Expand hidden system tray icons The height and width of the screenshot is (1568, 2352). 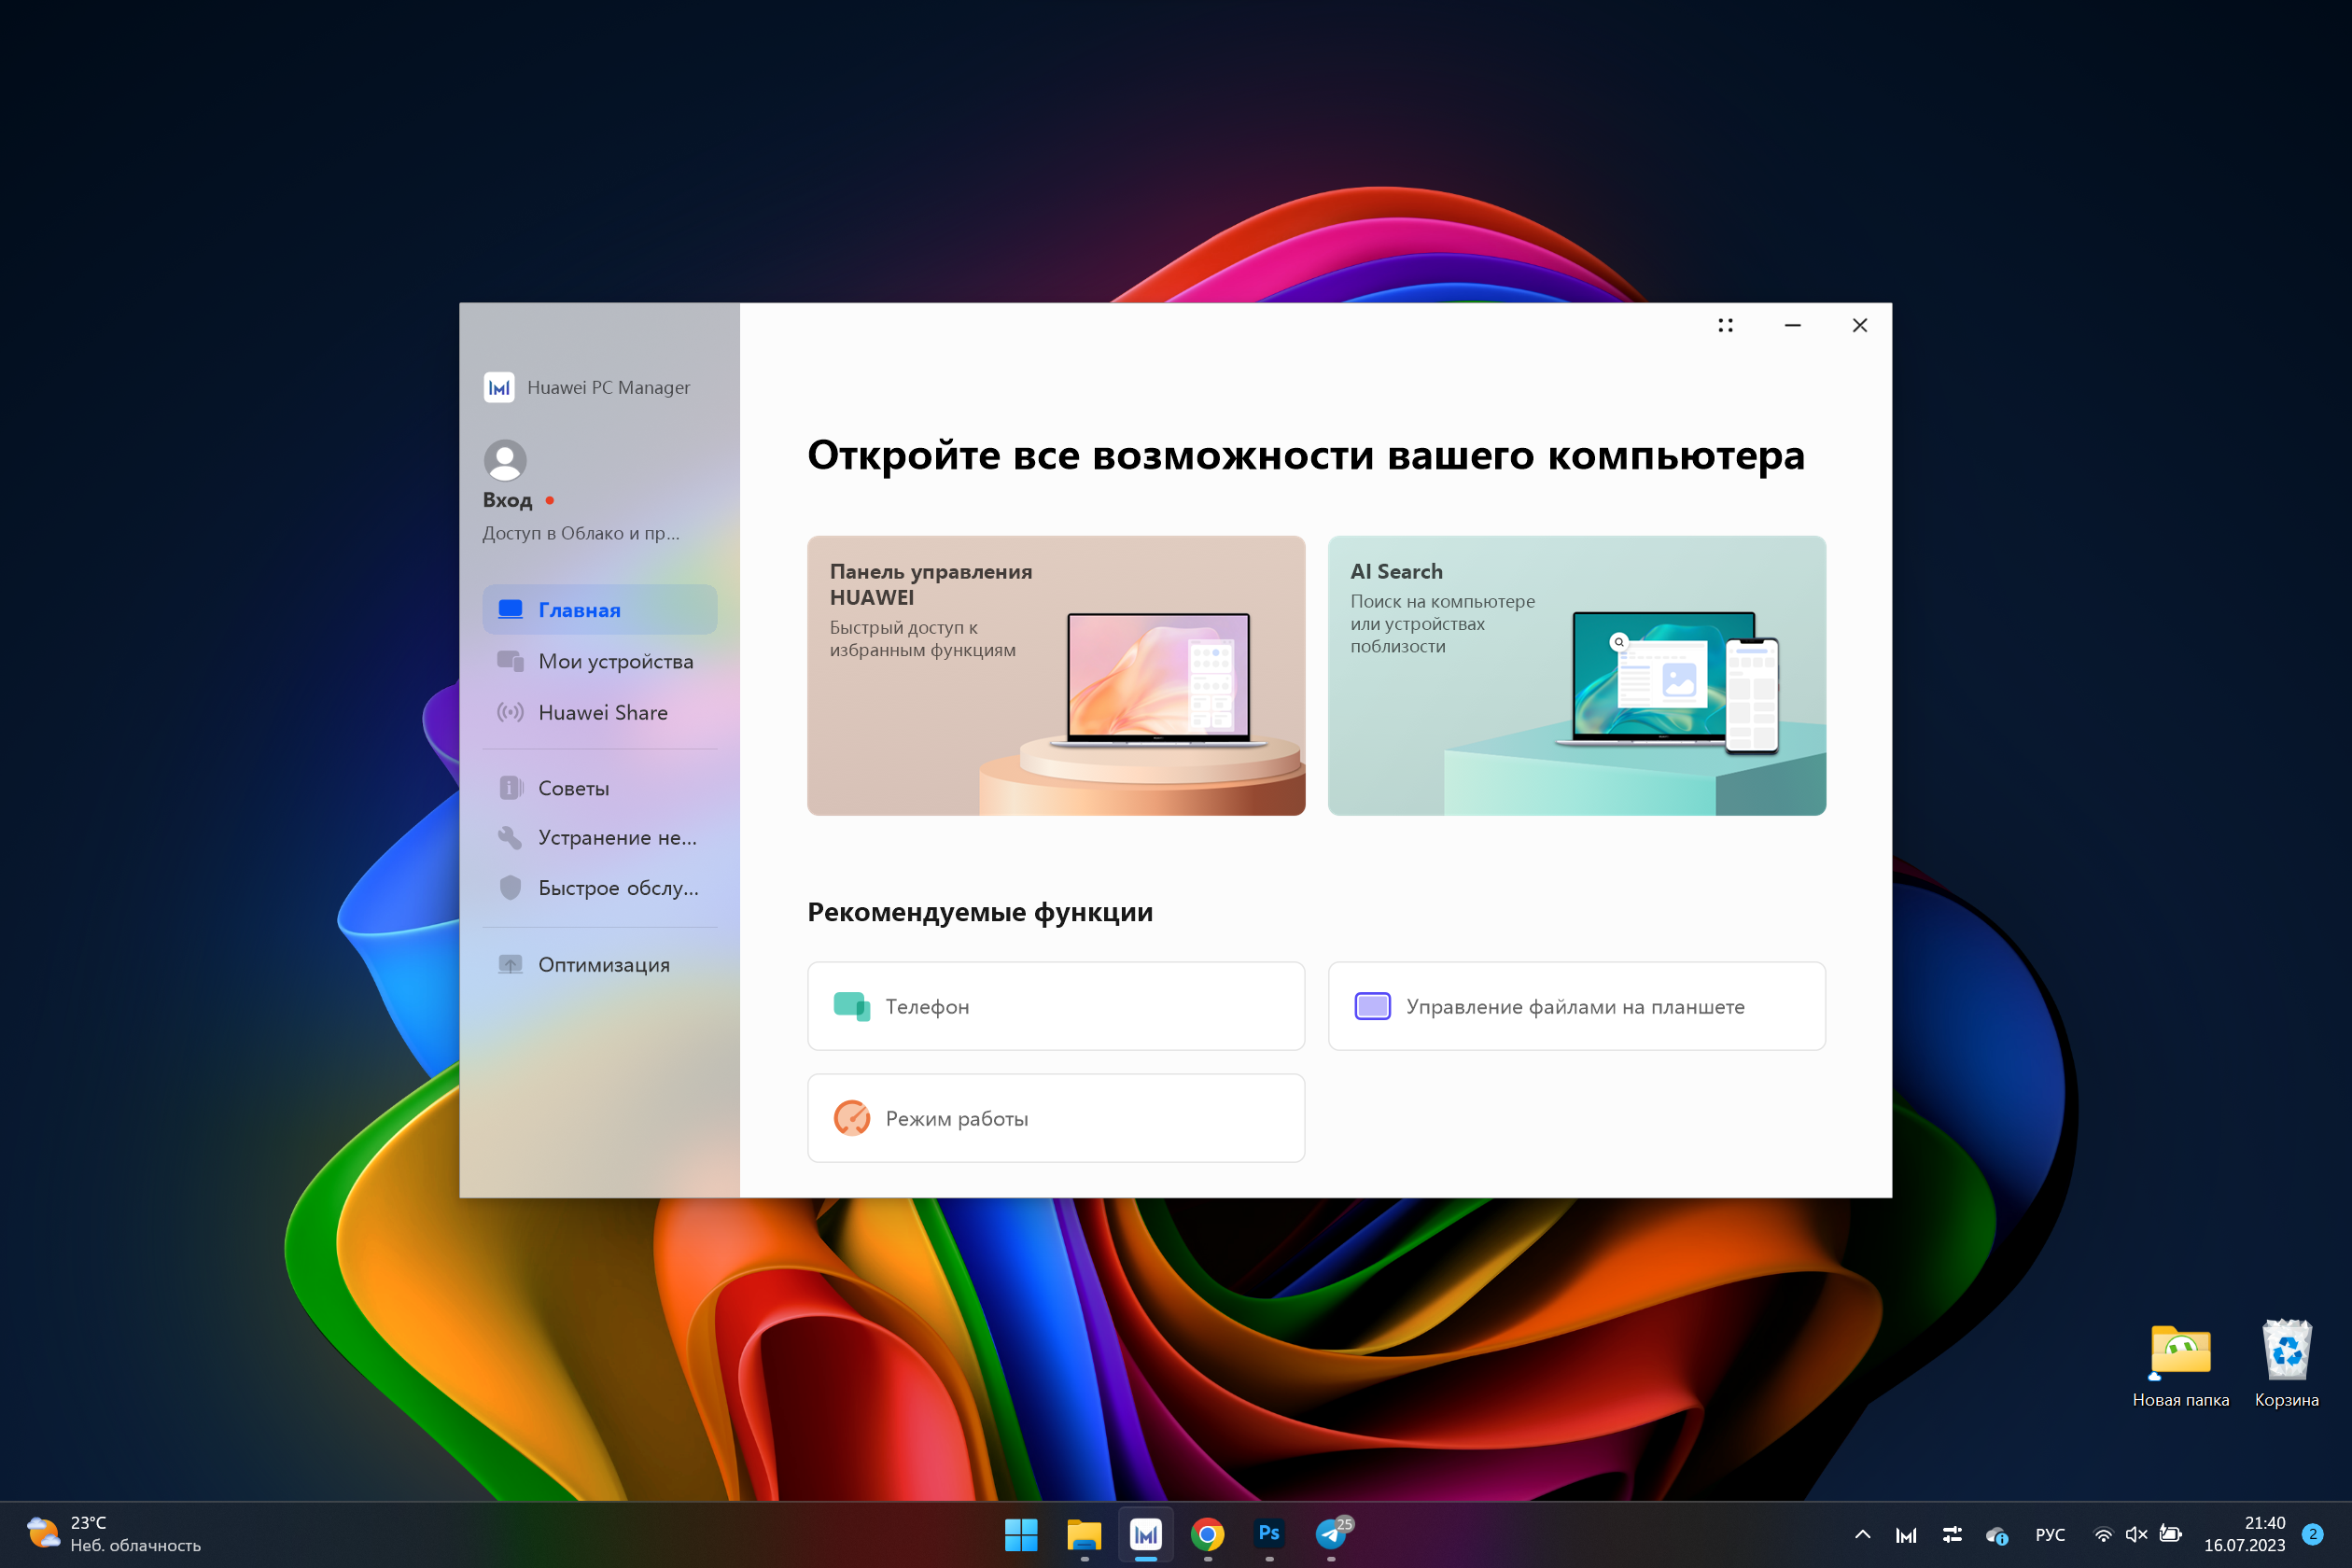pos(1862,1534)
